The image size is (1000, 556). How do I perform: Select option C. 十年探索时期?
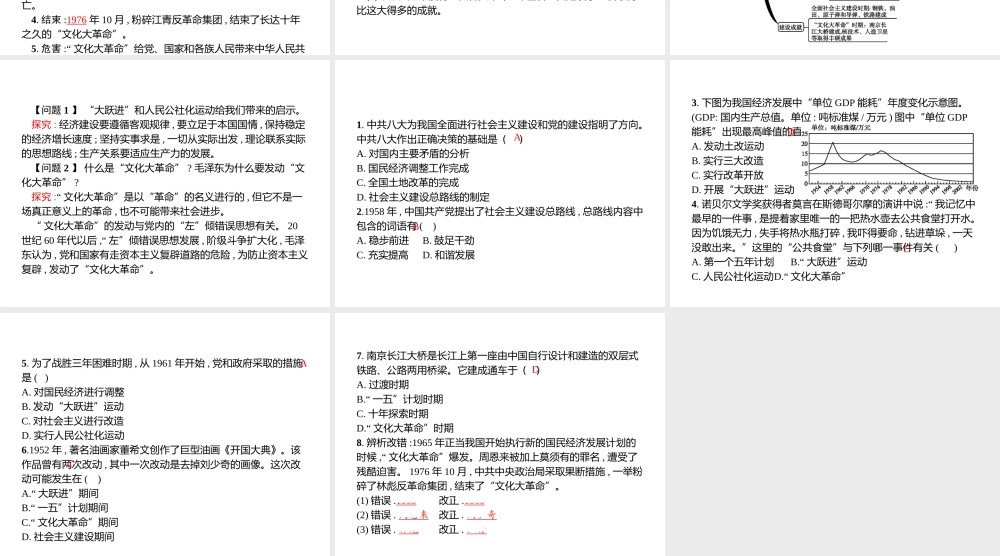pos(393,414)
